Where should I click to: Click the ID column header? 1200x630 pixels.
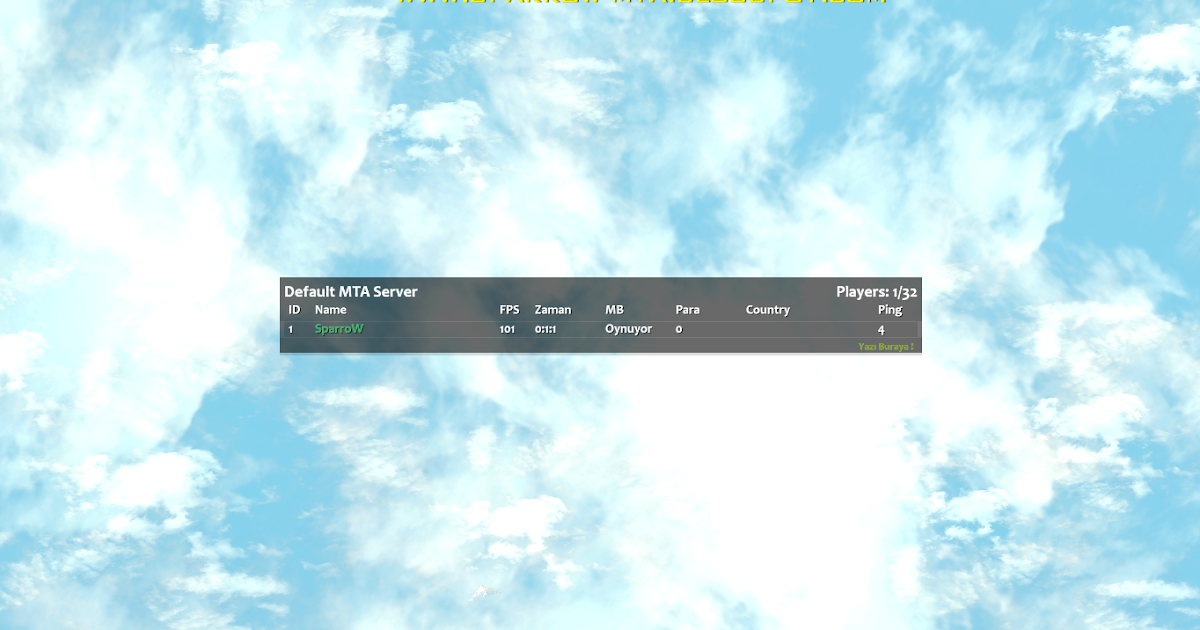294,310
